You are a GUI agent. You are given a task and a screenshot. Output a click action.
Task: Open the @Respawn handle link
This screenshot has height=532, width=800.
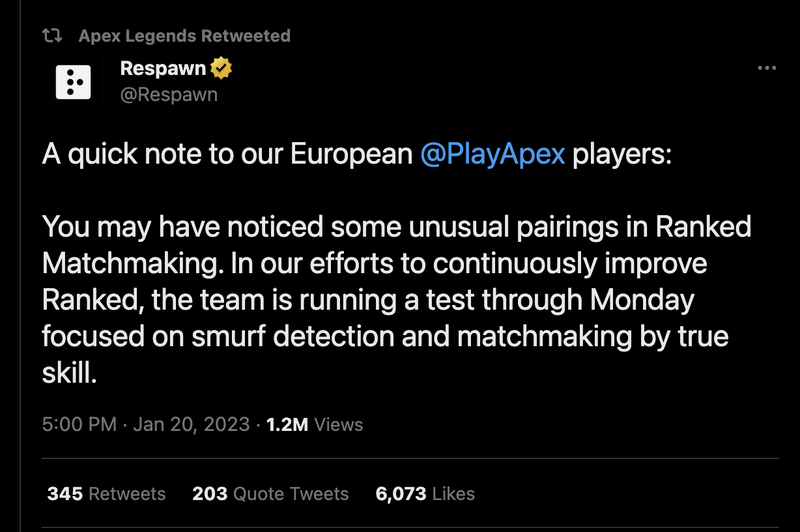(x=168, y=95)
